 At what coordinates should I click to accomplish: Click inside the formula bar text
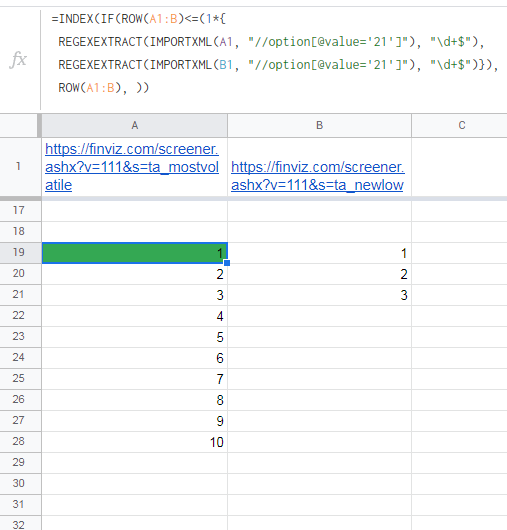coord(274,53)
